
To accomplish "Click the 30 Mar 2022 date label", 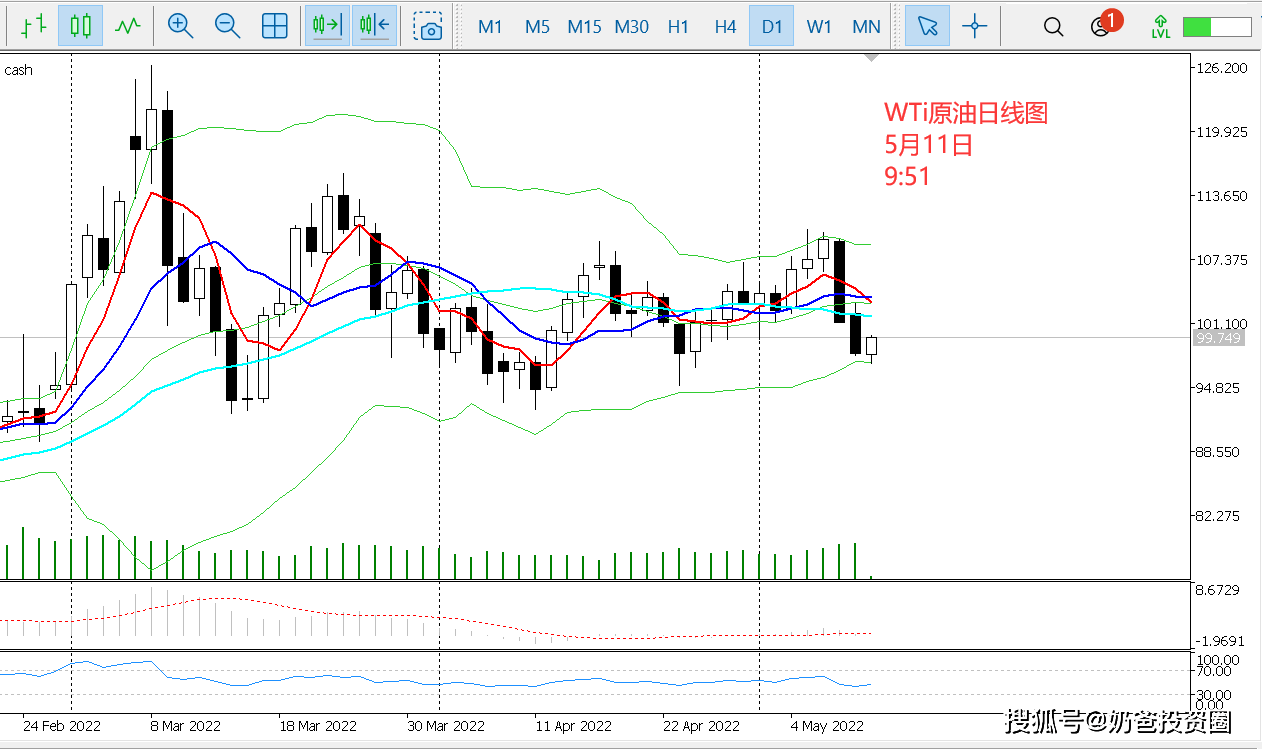I will pyautogui.click(x=445, y=726).
